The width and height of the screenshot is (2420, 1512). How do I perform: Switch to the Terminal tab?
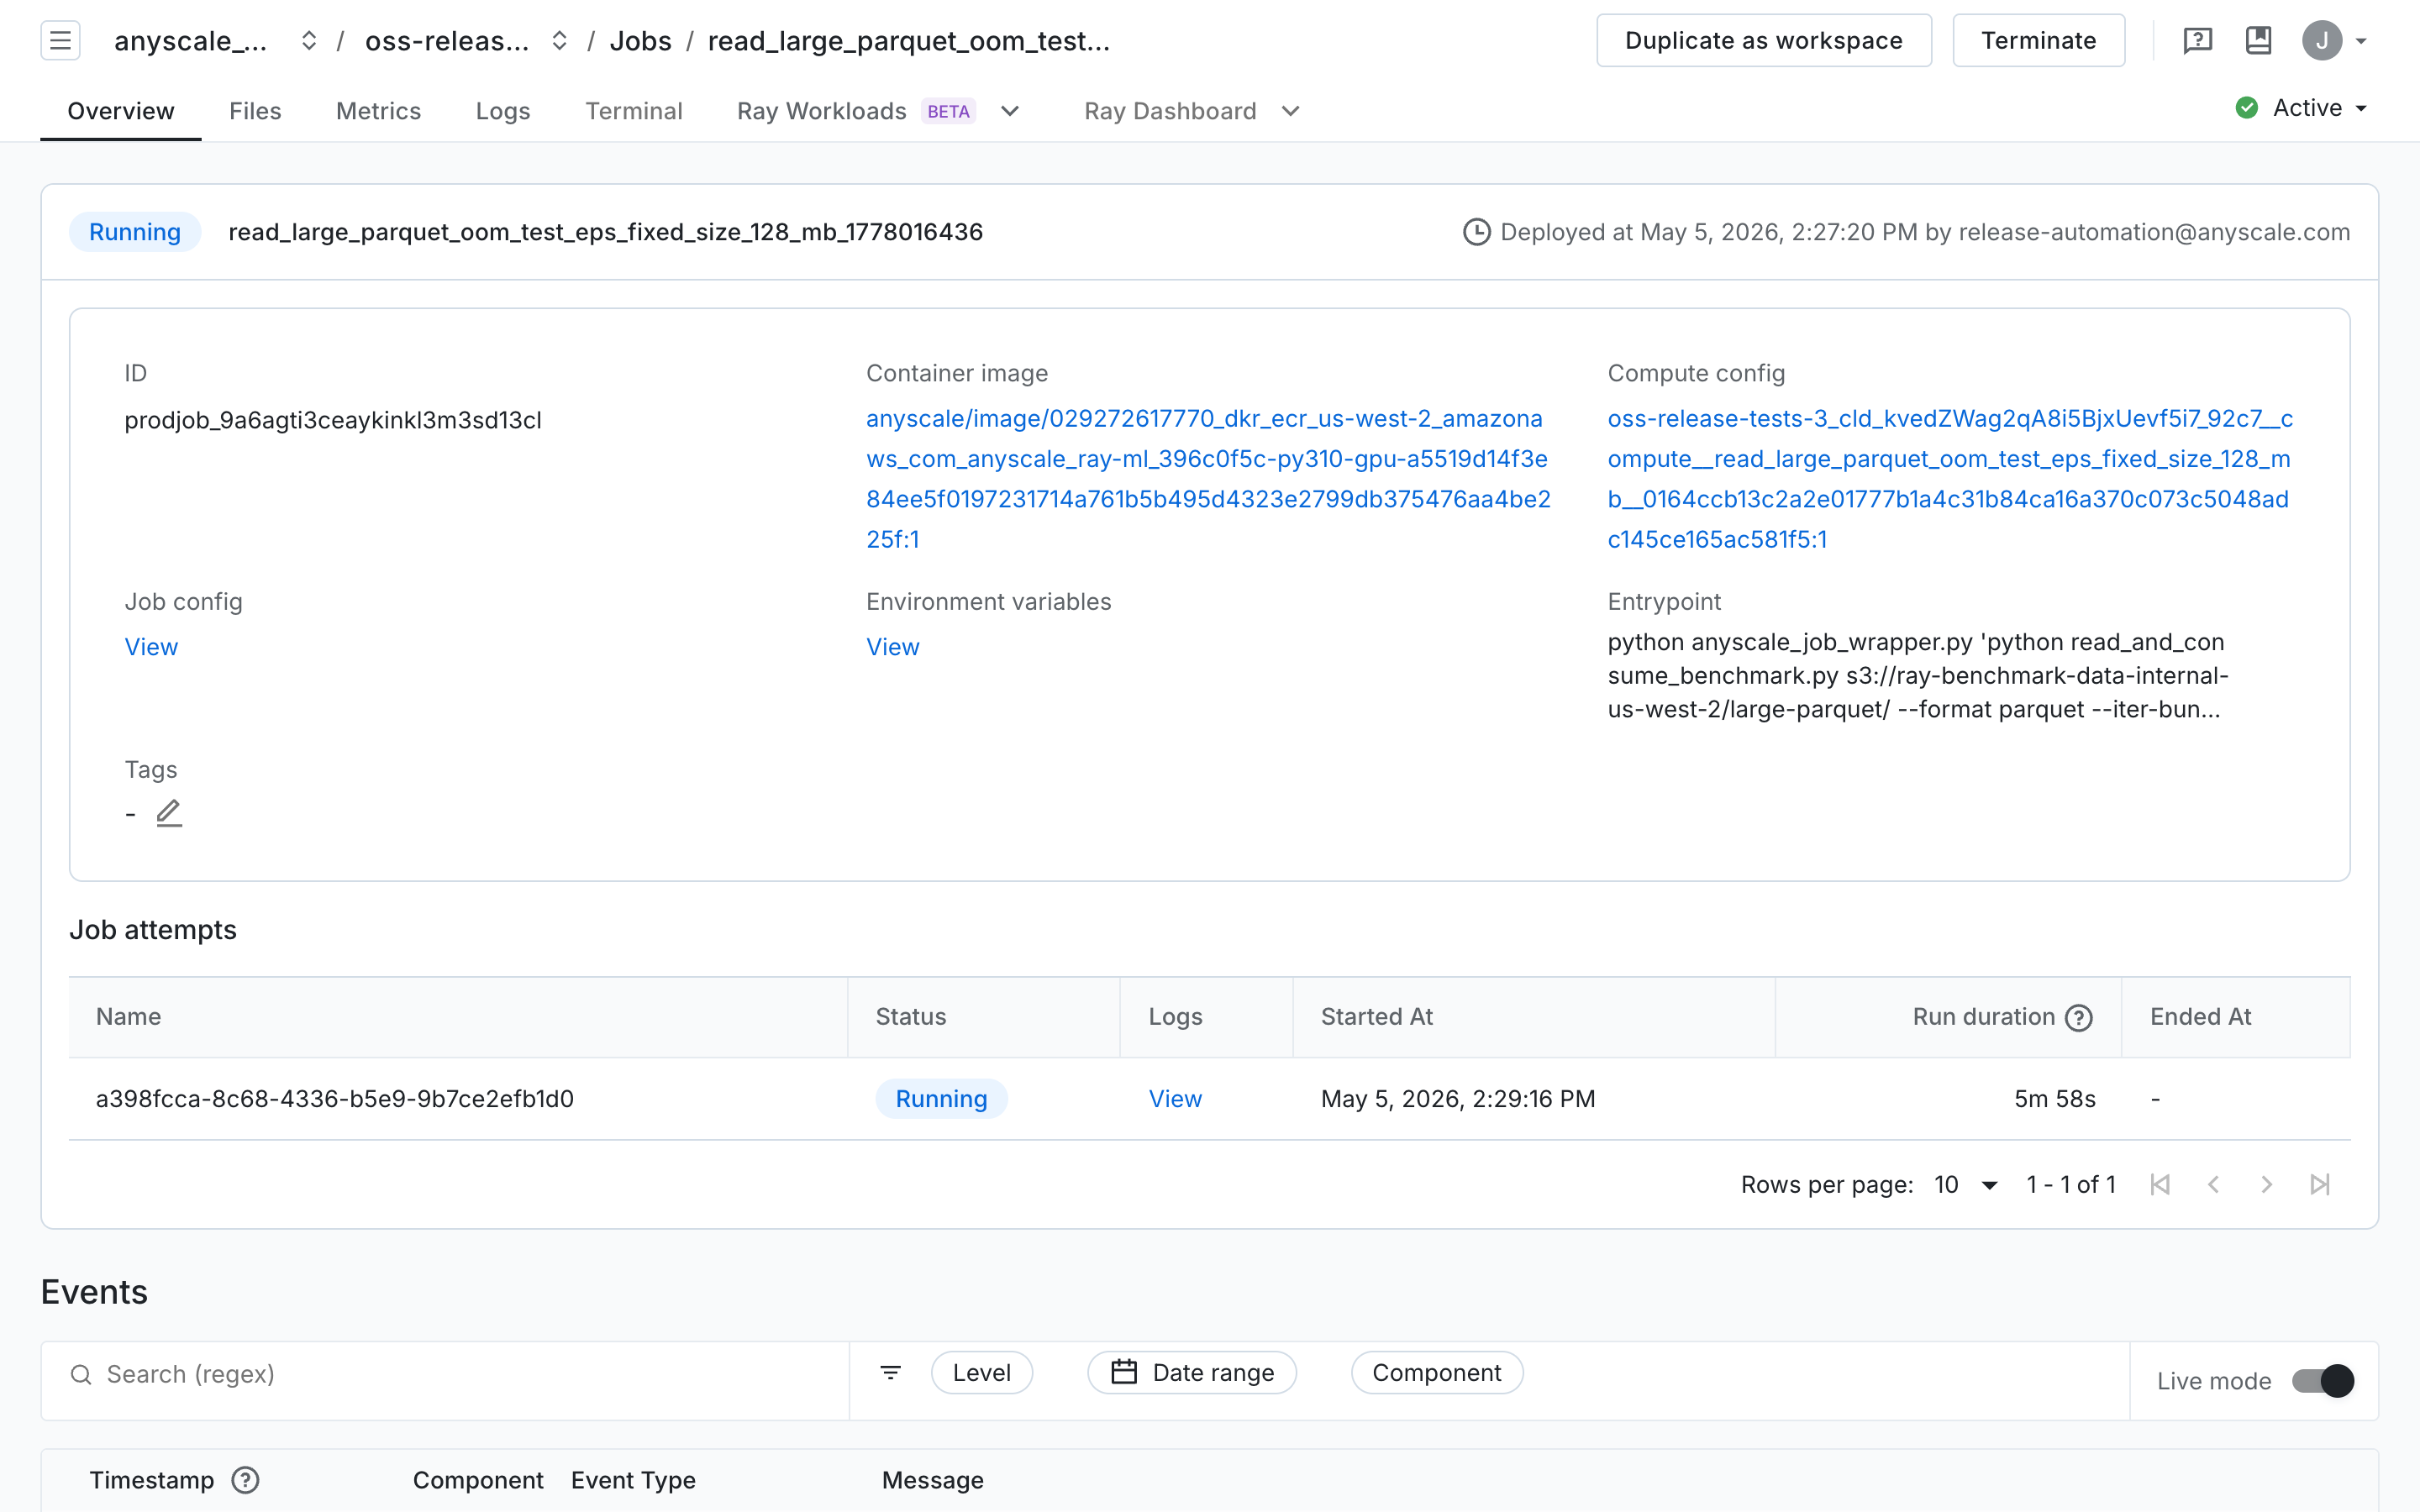pos(634,111)
